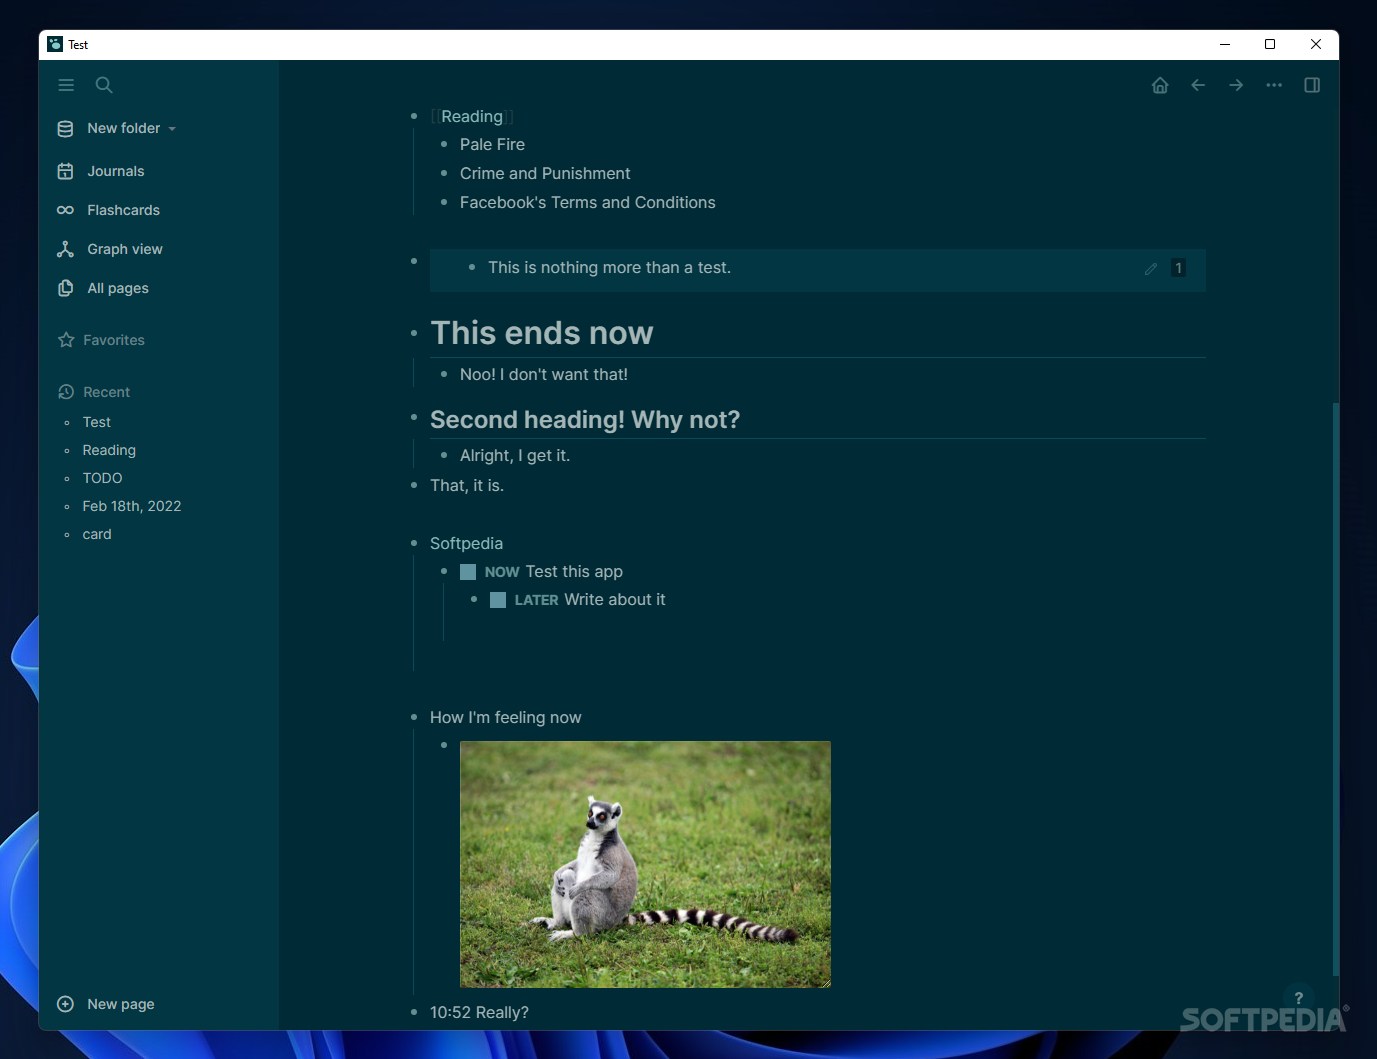
Task: Check the 'Test this app' task checkbox
Action: pos(468,572)
